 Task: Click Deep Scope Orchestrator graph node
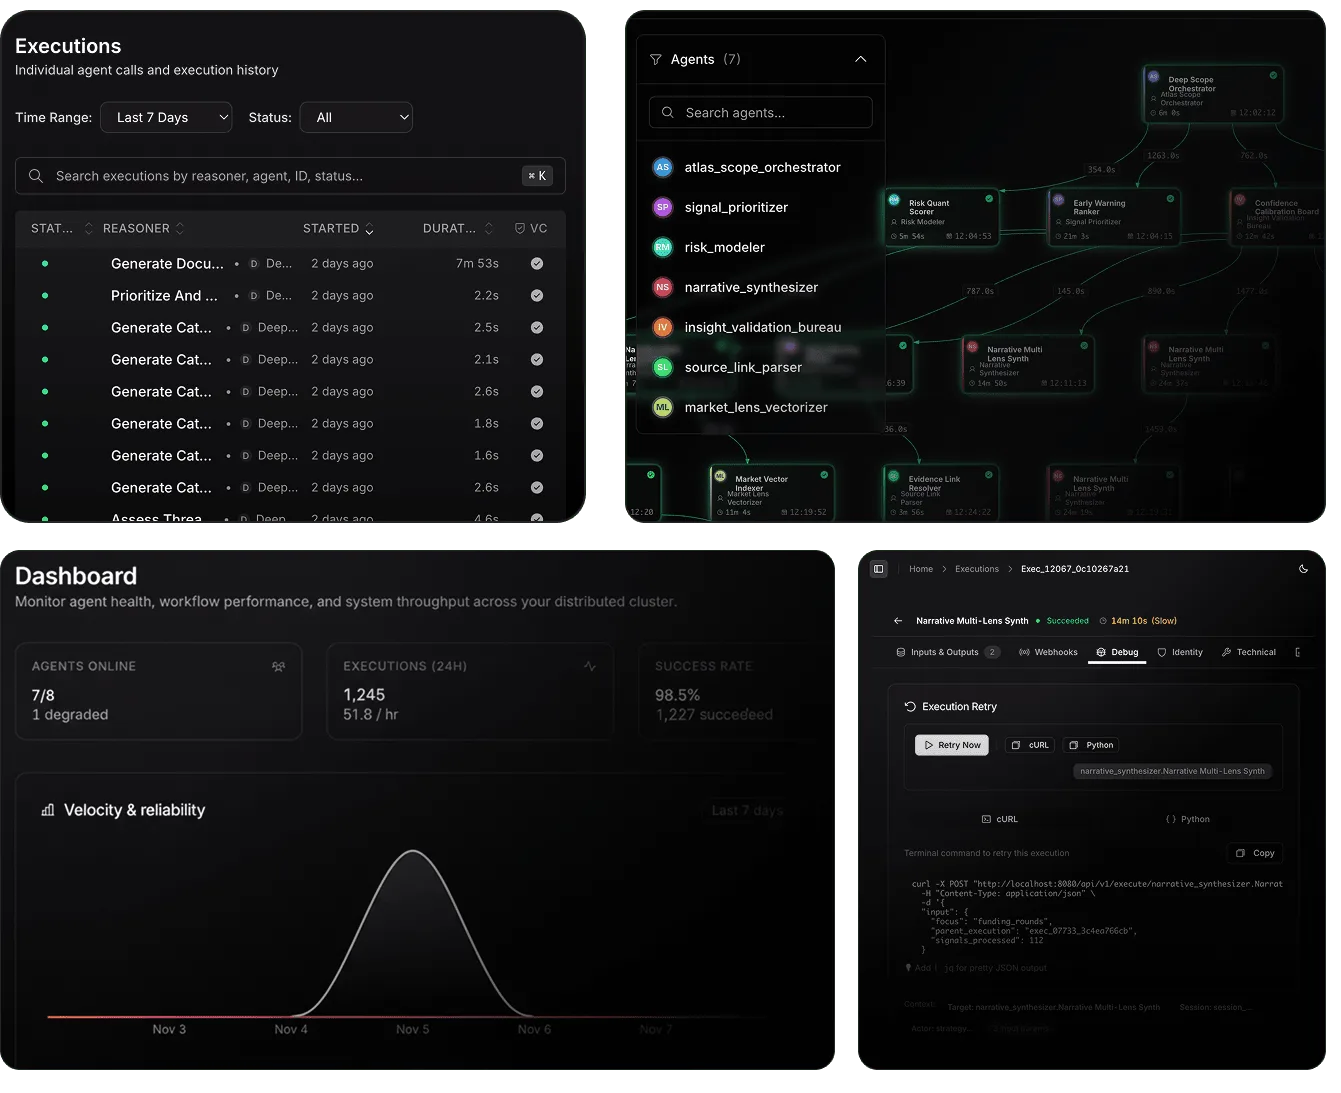tap(1212, 95)
